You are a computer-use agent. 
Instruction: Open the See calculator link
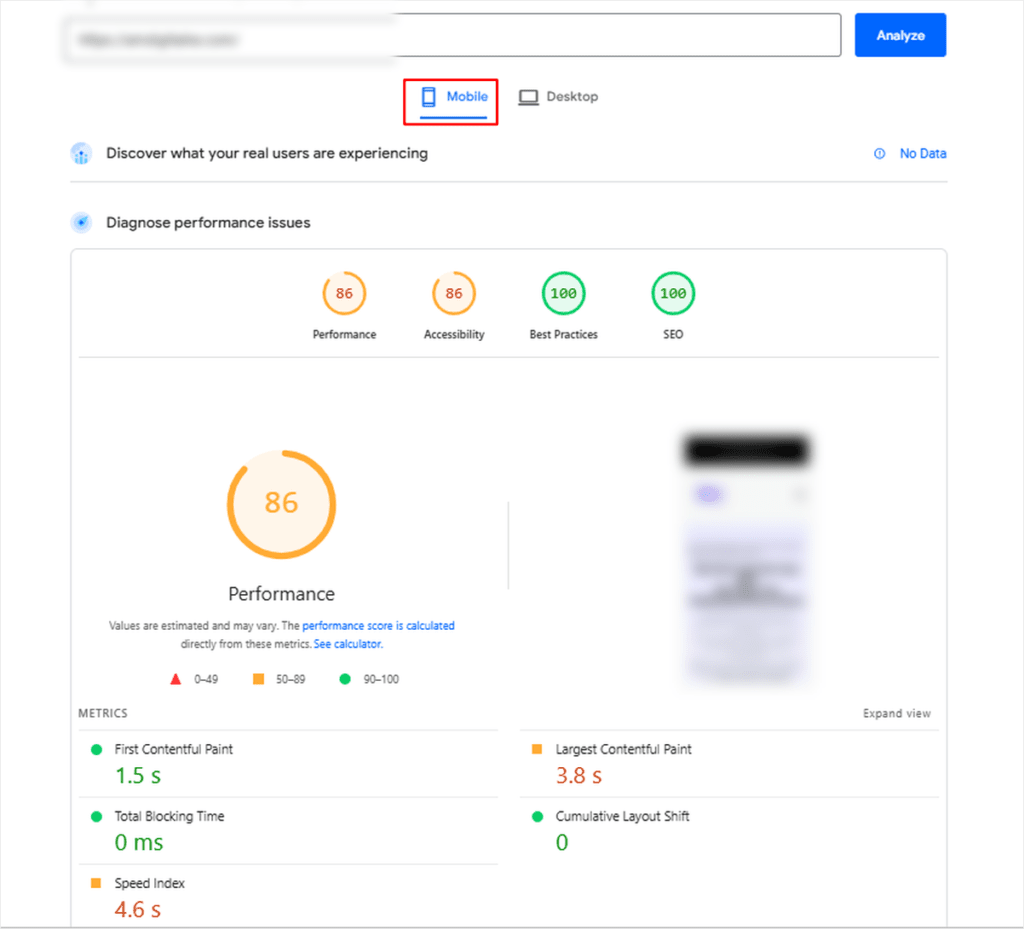tap(348, 644)
